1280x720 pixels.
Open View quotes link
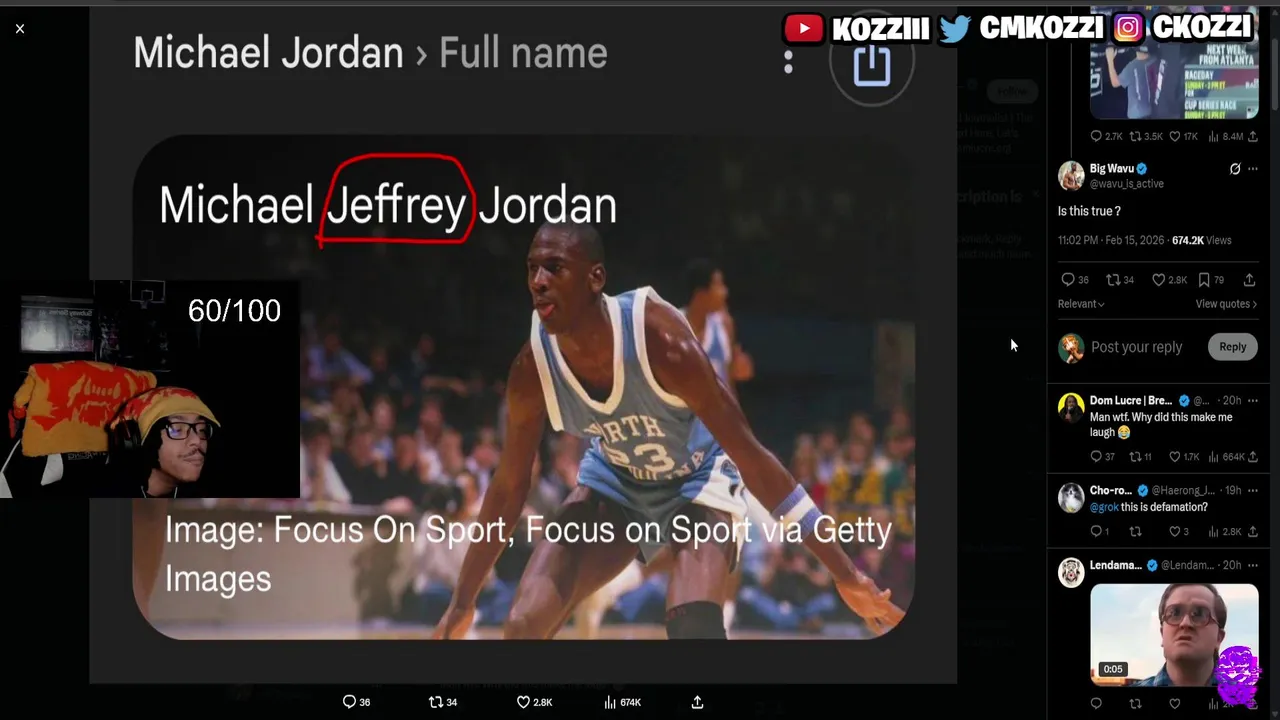[1226, 304]
